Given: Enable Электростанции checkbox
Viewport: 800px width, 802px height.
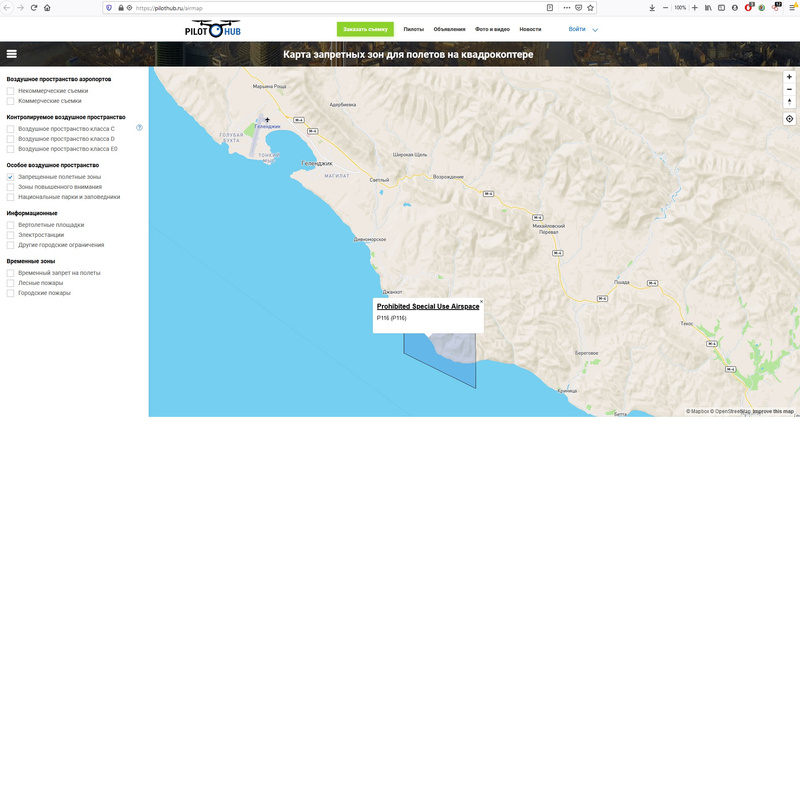Looking at the screenshot, I should pyautogui.click(x=10, y=235).
